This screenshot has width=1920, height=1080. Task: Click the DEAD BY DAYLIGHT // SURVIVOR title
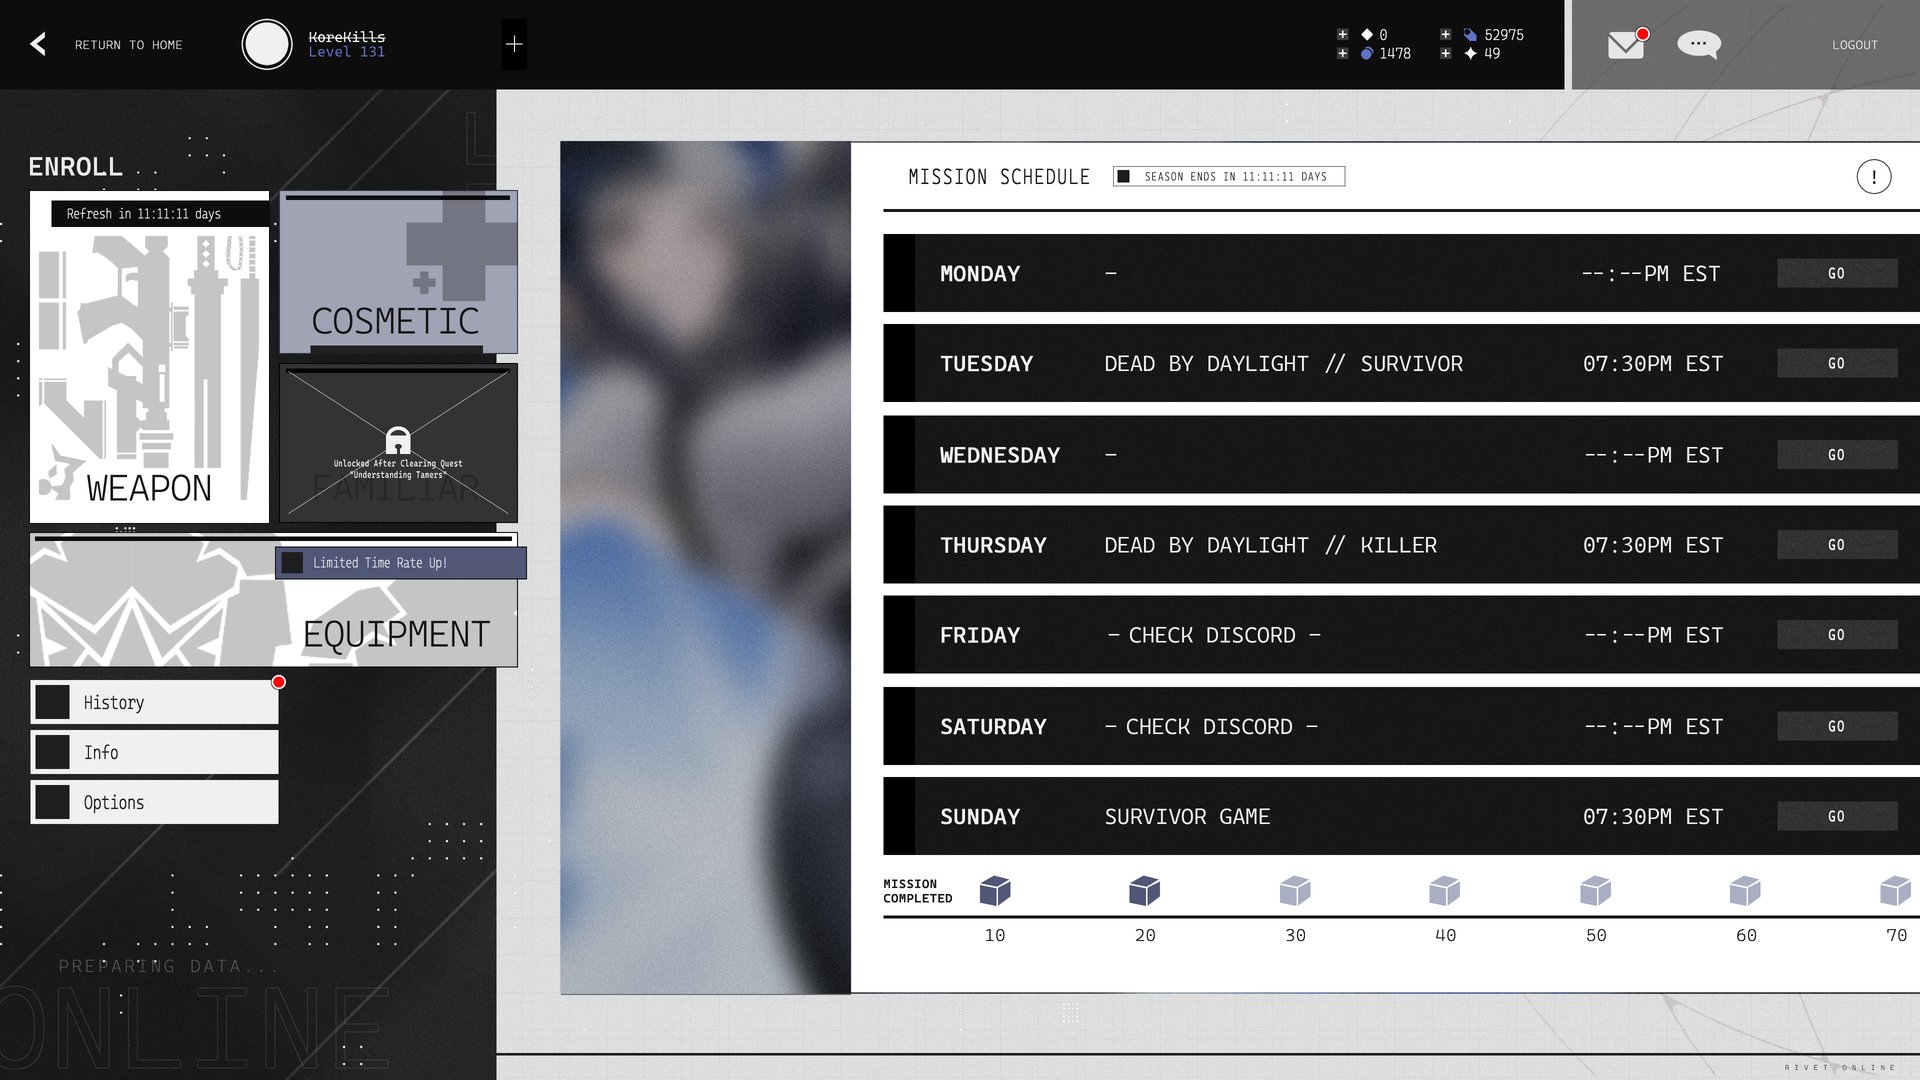tap(1283, 364)
